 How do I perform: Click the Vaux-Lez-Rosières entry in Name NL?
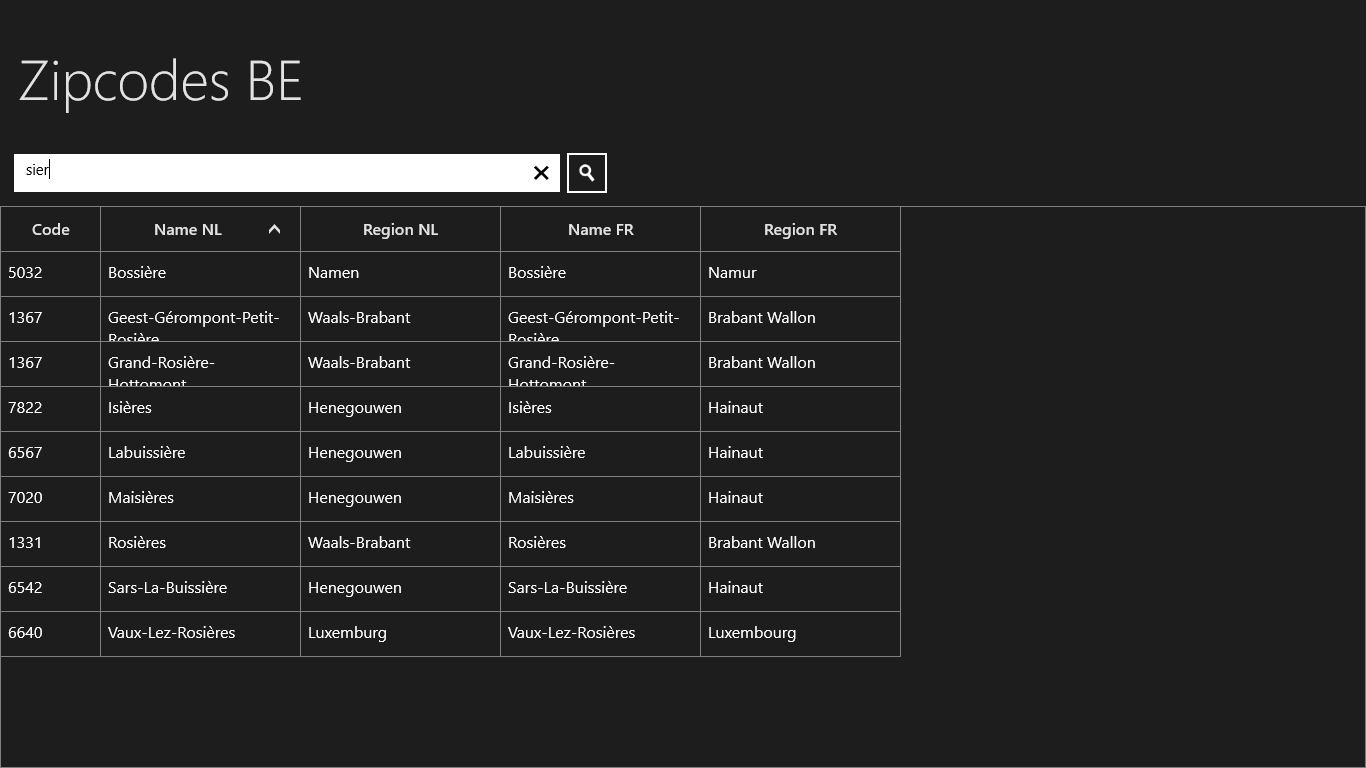point(171,633)
